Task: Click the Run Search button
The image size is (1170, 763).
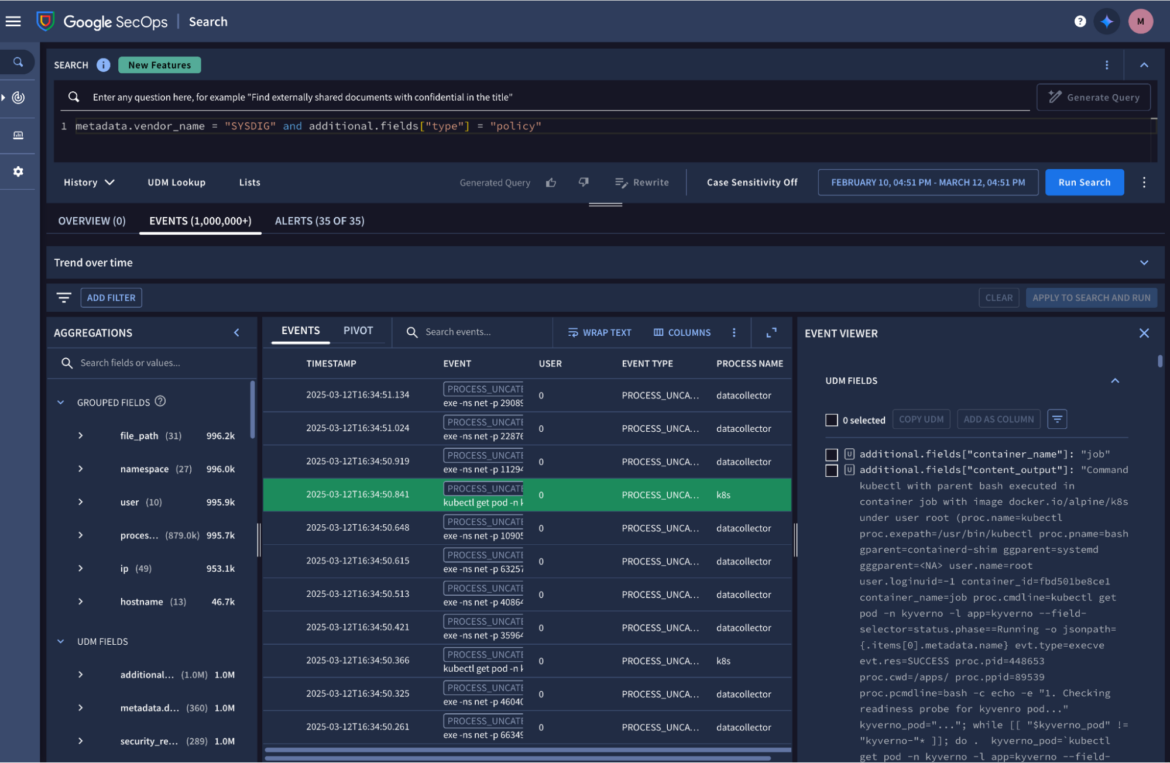Action: (1084, 182)
